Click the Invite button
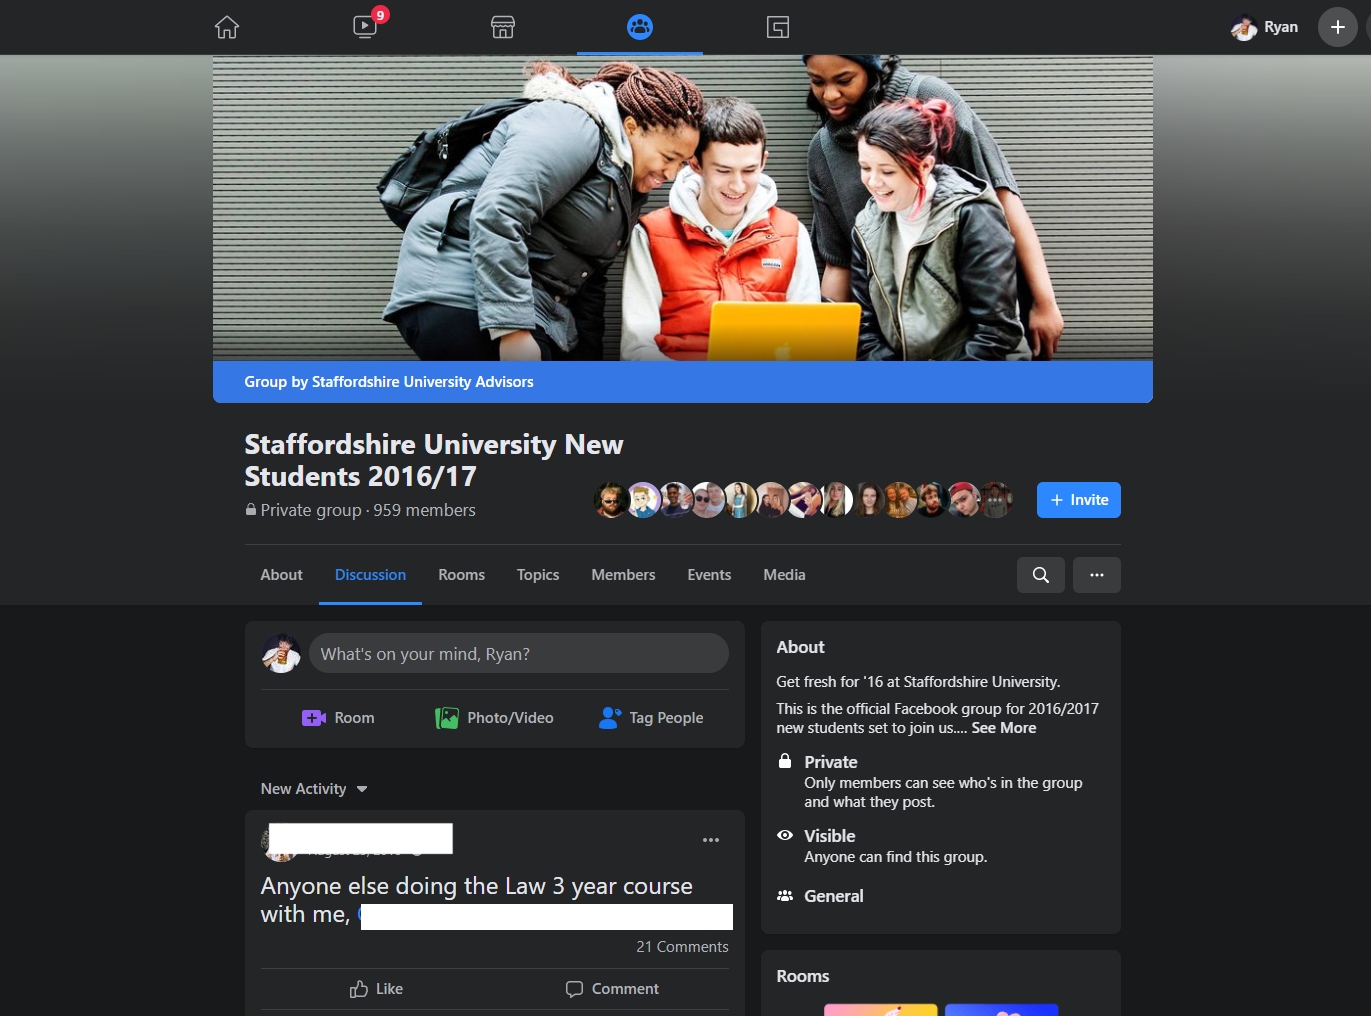Viewport: 1371px width, 1016px height. pyautogui.click(x=1079, y=500)
